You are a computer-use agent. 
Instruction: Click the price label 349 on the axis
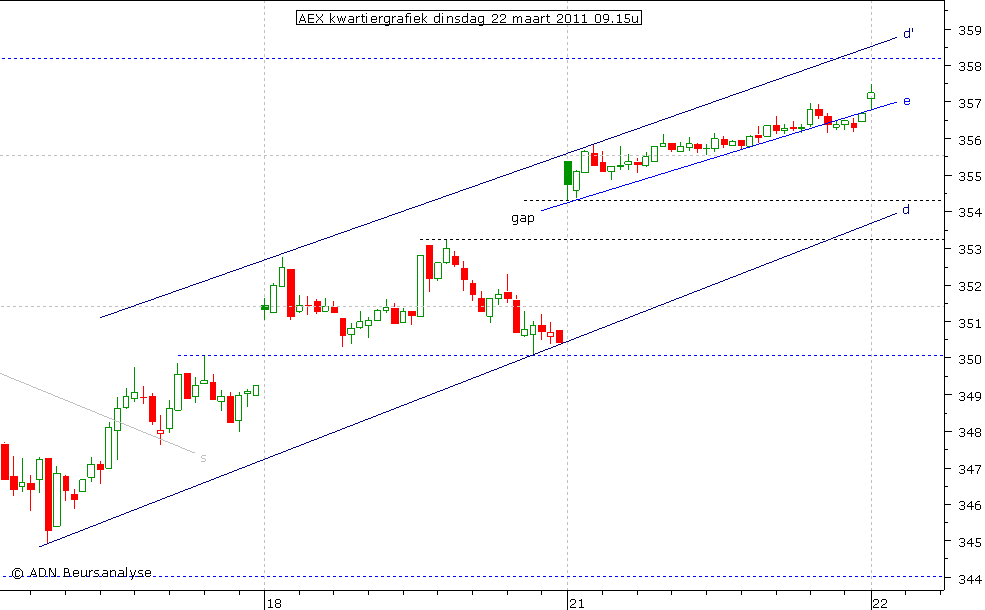[x=969, y=396]
